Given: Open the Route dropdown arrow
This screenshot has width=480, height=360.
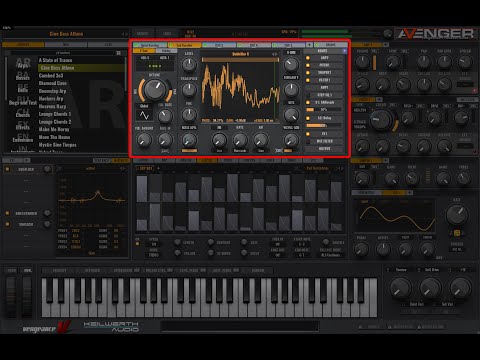Looking at the screenshot, I should click(x=344, y=51).
